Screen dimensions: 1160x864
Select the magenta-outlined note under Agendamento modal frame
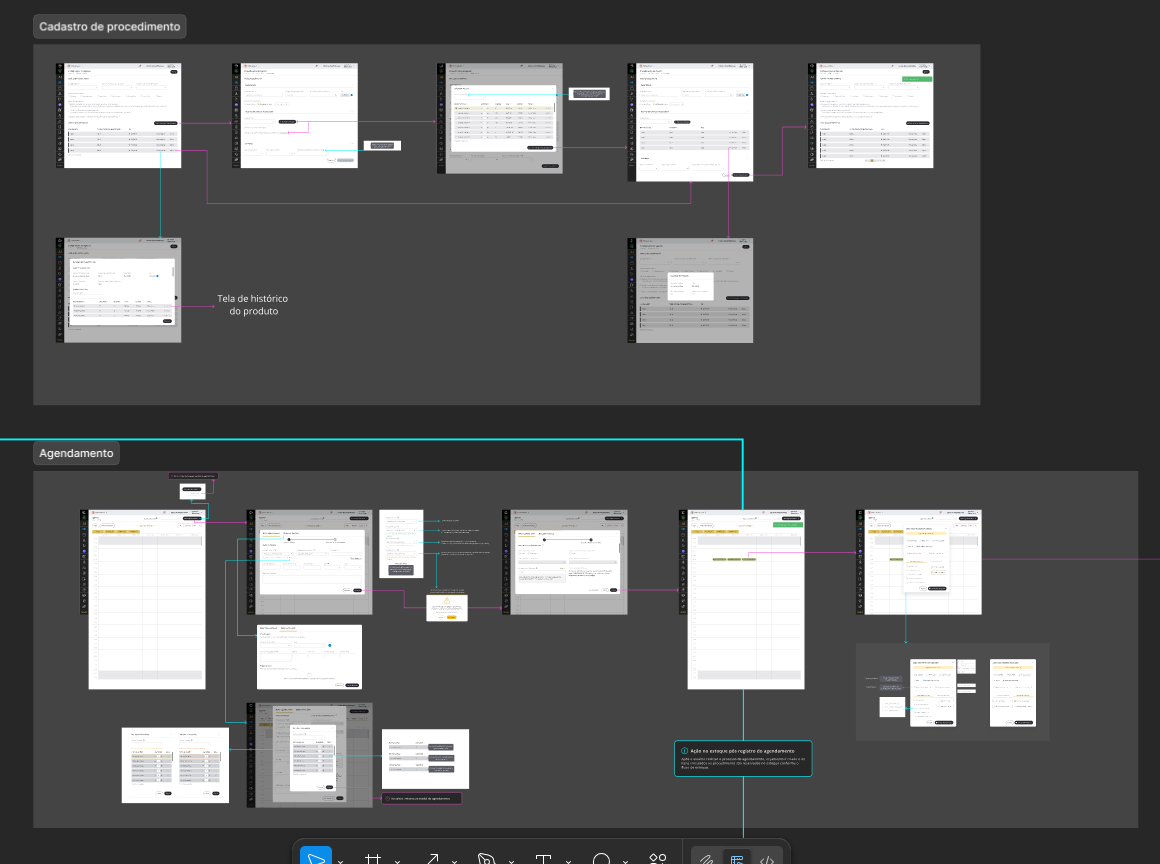pos(422,799)
